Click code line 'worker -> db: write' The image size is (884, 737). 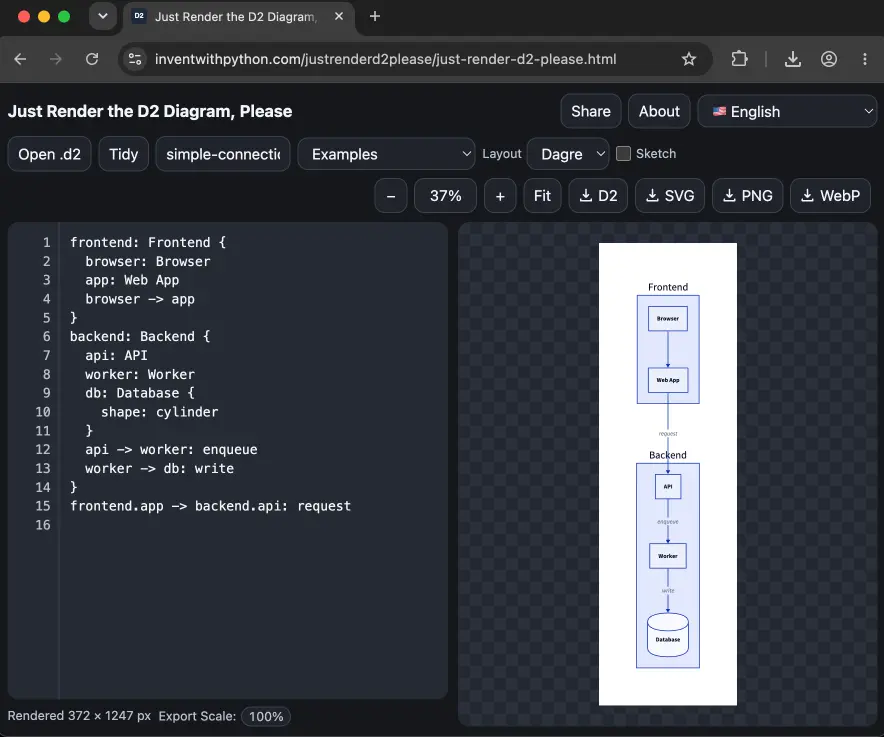tap(160, 469)
